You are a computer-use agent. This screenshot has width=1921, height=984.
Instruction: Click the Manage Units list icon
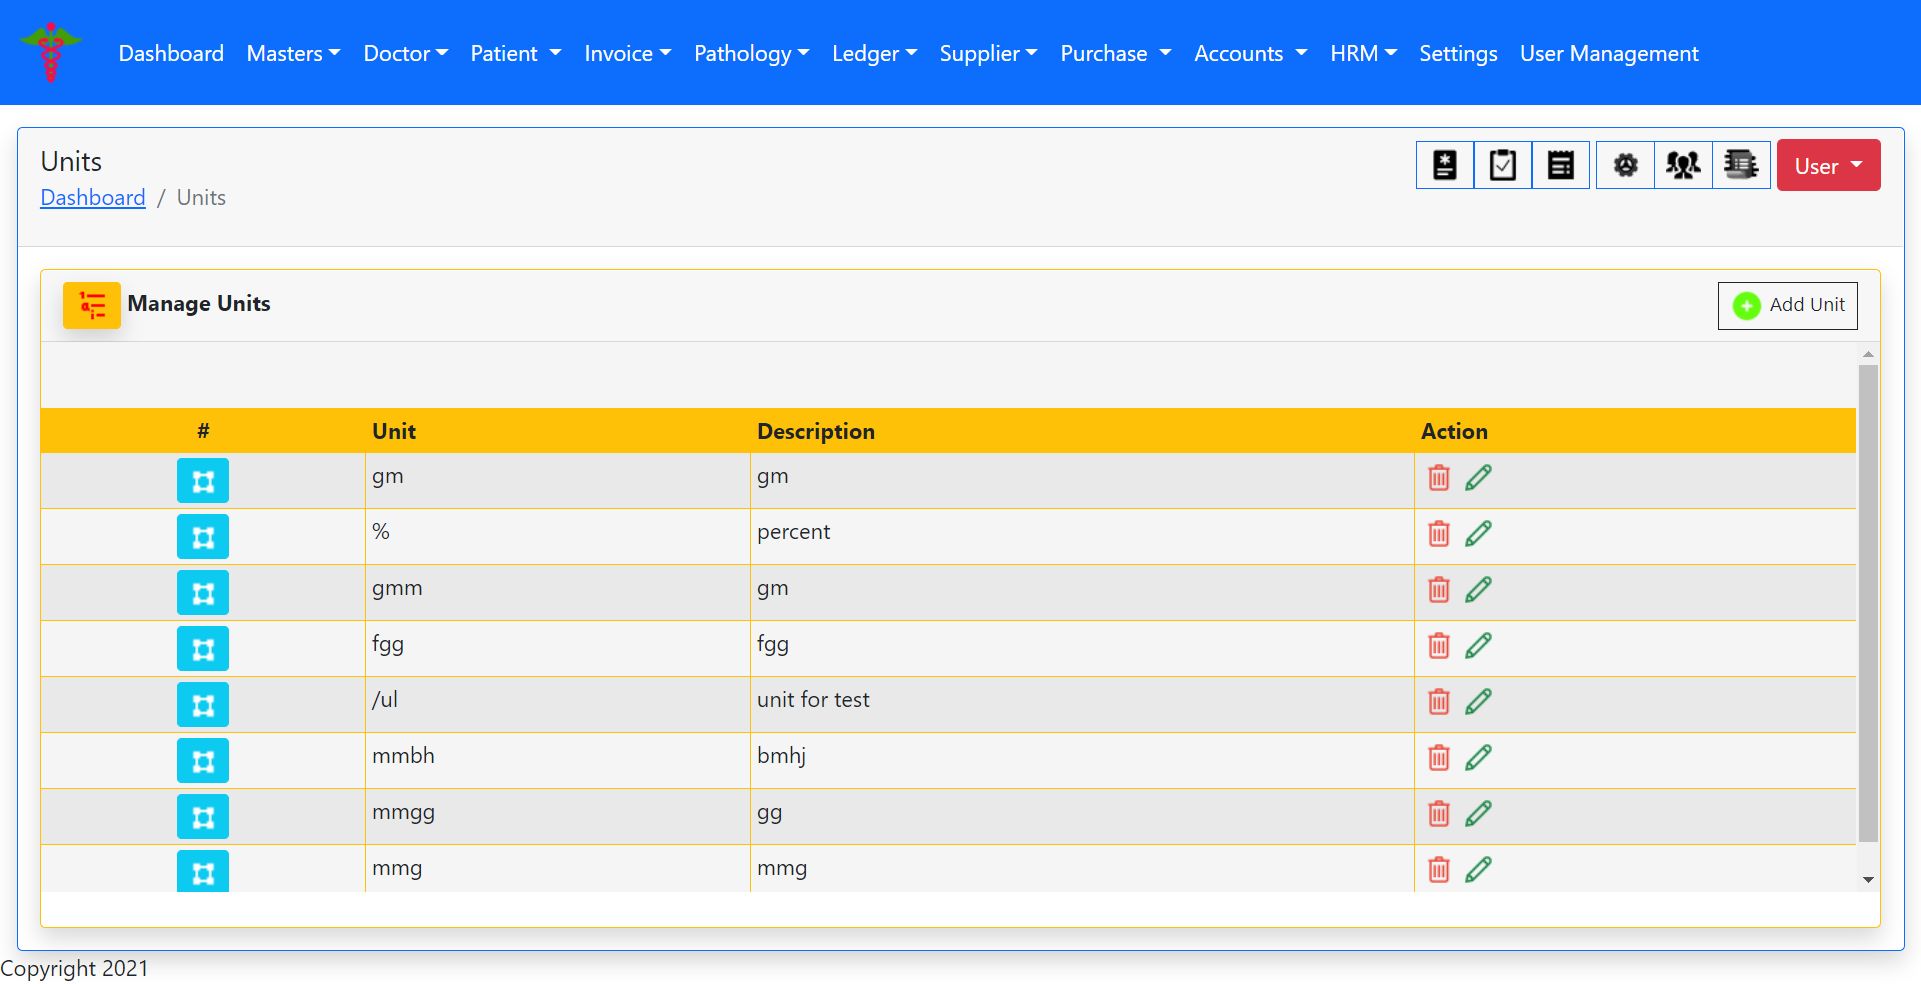(92, 305)
